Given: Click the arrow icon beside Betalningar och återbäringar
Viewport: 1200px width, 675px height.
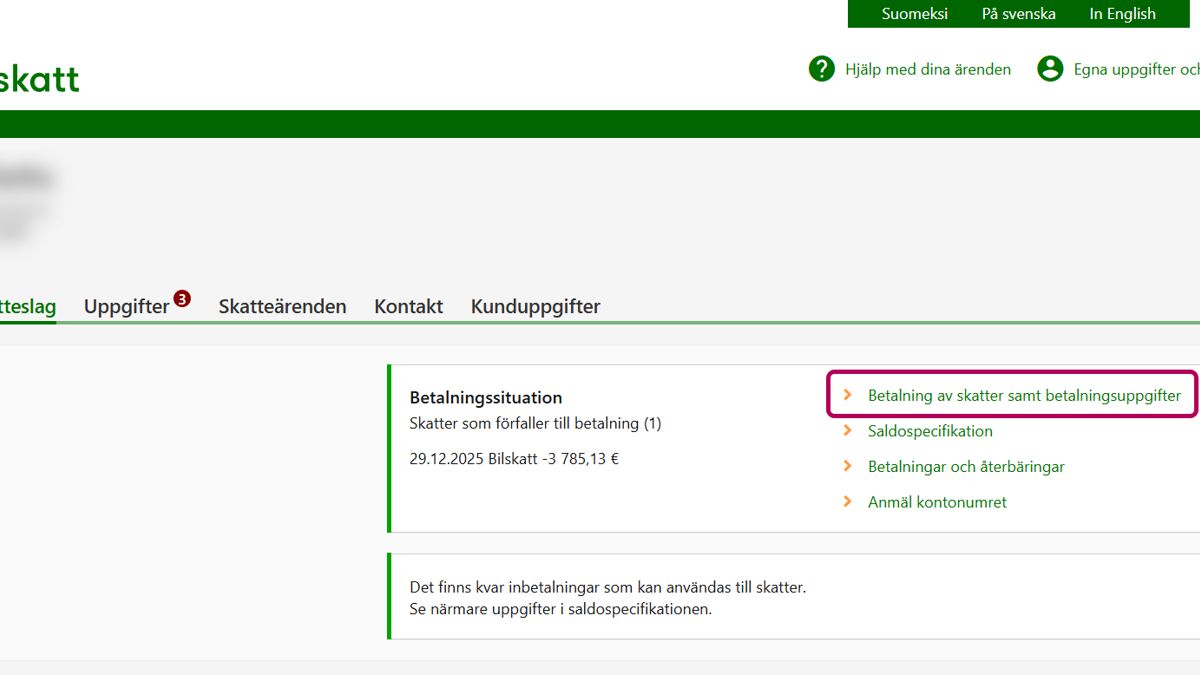Looking at the screenshot, I should click(848, 467).
